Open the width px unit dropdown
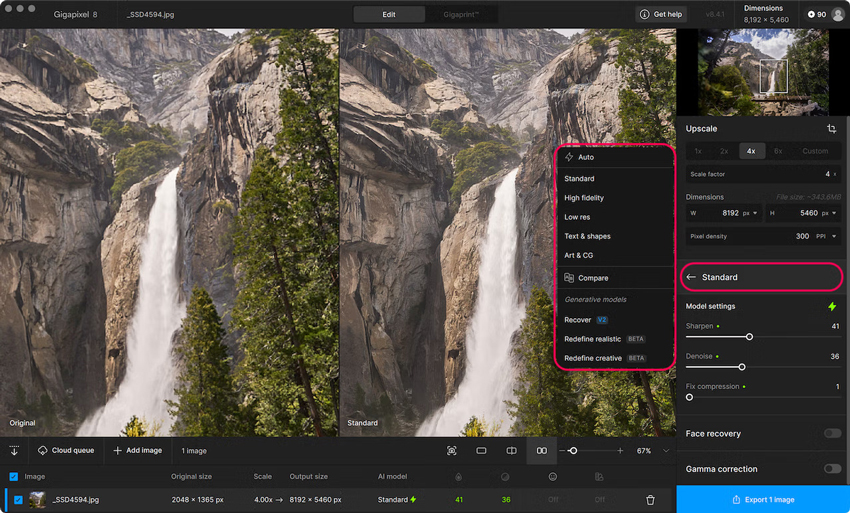Screen dimensions: 850x513 750,213
